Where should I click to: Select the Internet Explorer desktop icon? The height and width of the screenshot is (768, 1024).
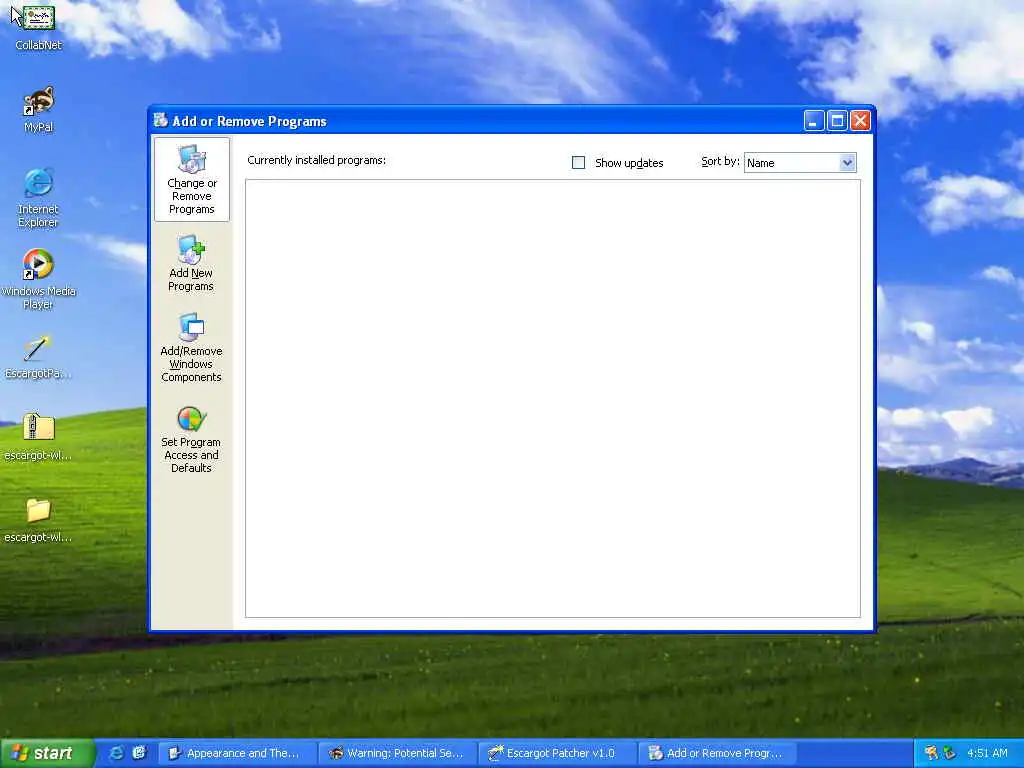pos(38,198)
